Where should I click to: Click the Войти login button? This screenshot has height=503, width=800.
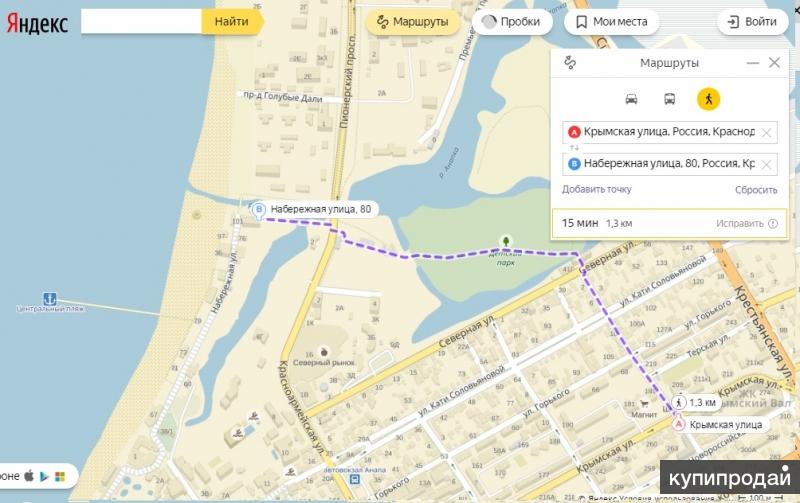tap(753, 22)
